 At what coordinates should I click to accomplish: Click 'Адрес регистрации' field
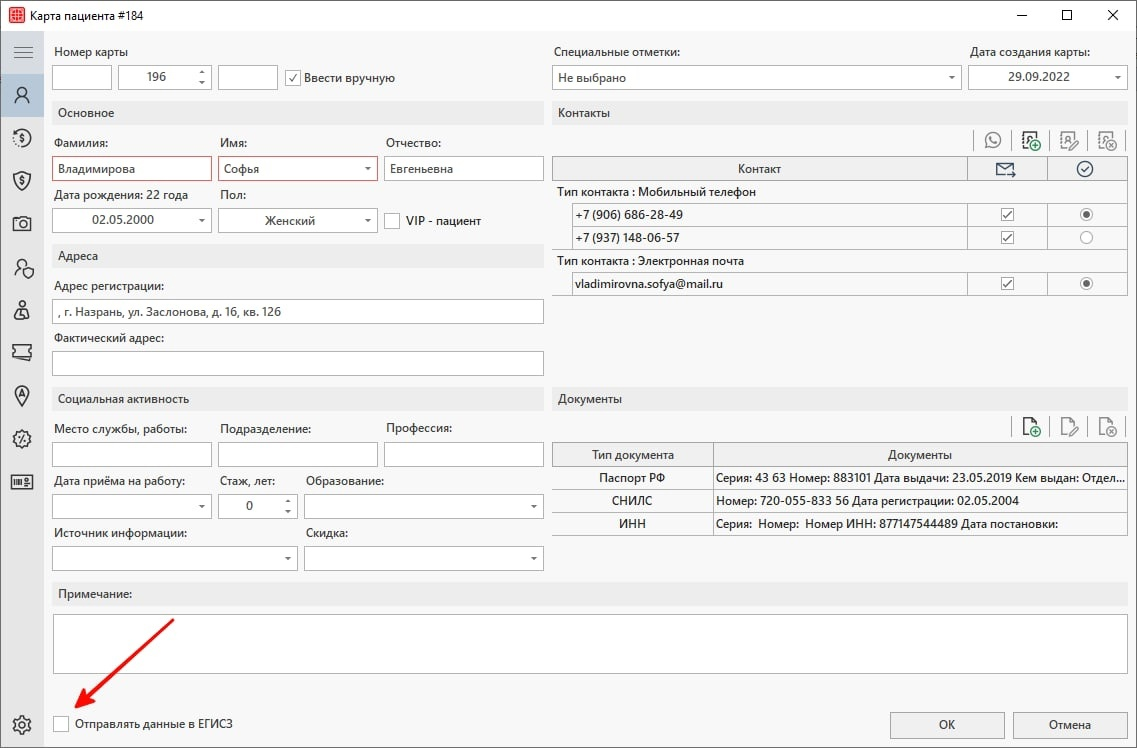pos(297,312)
